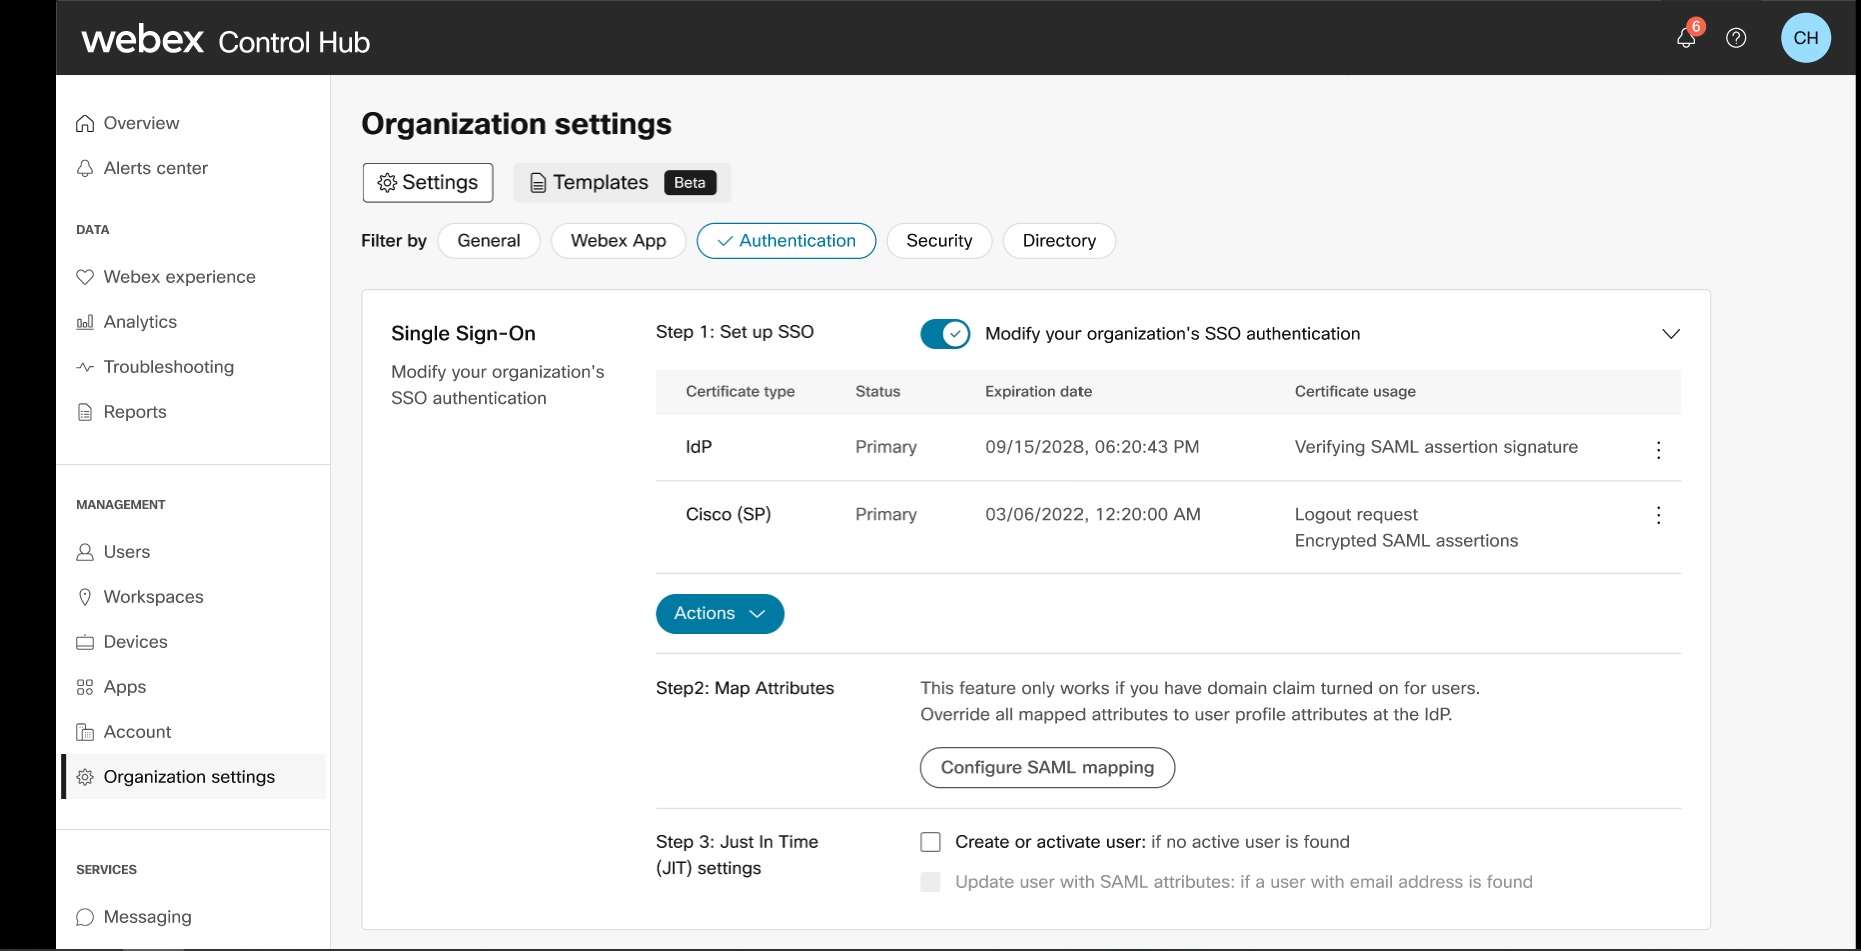
Task: Click the Users person icon
Action: point(85,552)
